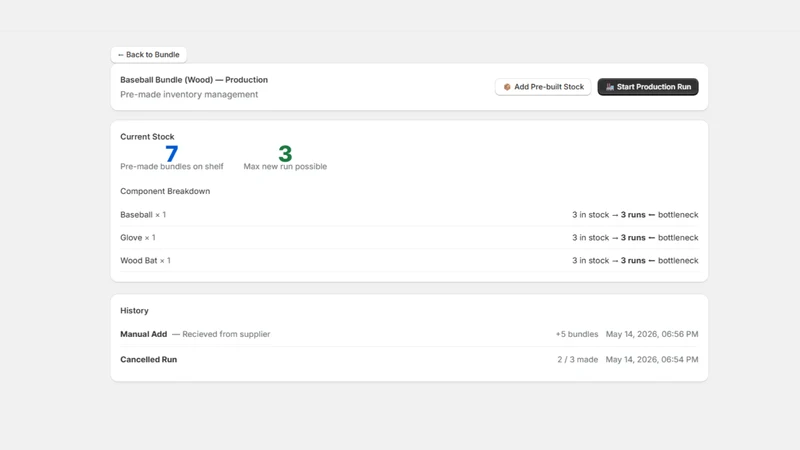
Task: Click the Component Breakdown heading
Action: [165, 191]
